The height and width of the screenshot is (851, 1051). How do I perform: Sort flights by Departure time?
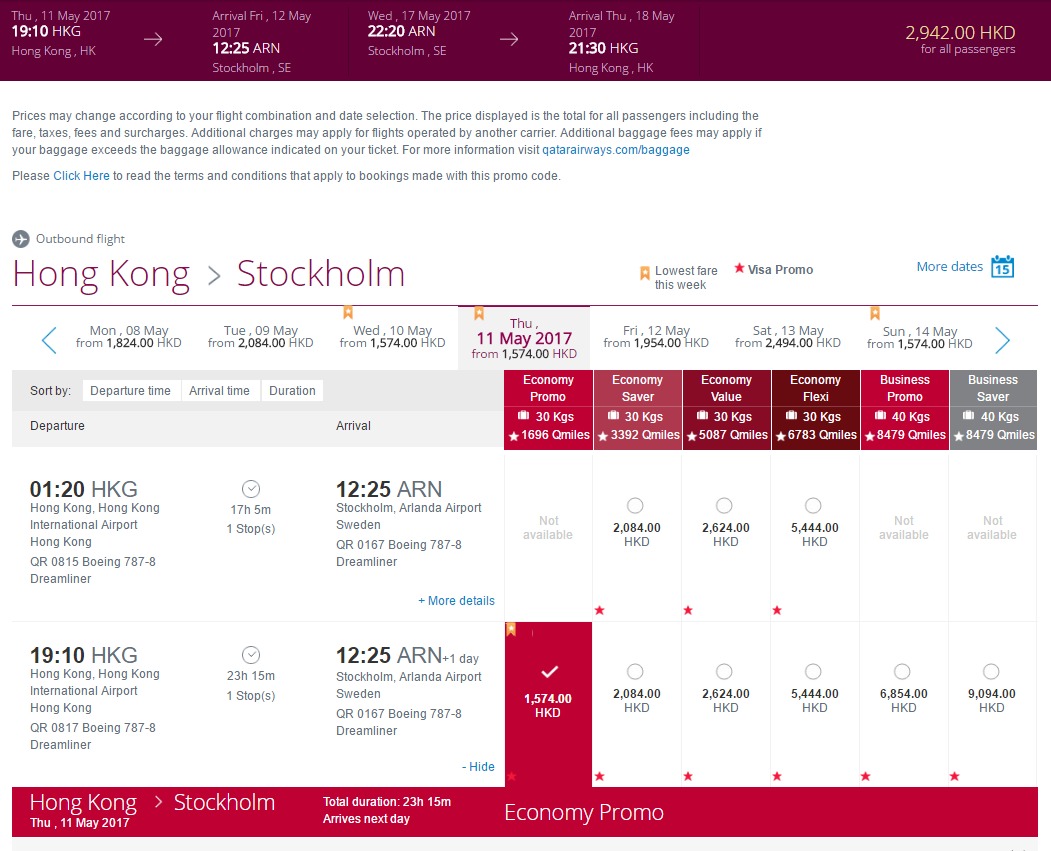pos(130,391)
